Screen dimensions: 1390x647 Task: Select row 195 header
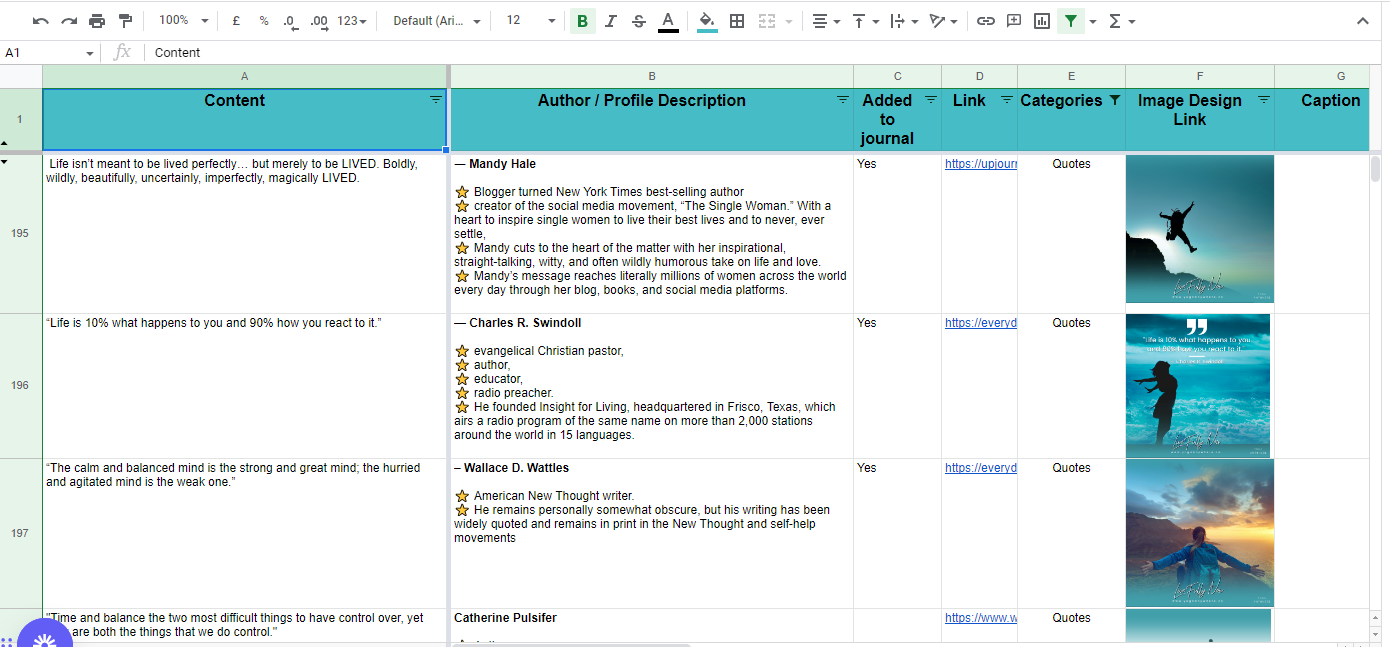[x=20, y=233]
